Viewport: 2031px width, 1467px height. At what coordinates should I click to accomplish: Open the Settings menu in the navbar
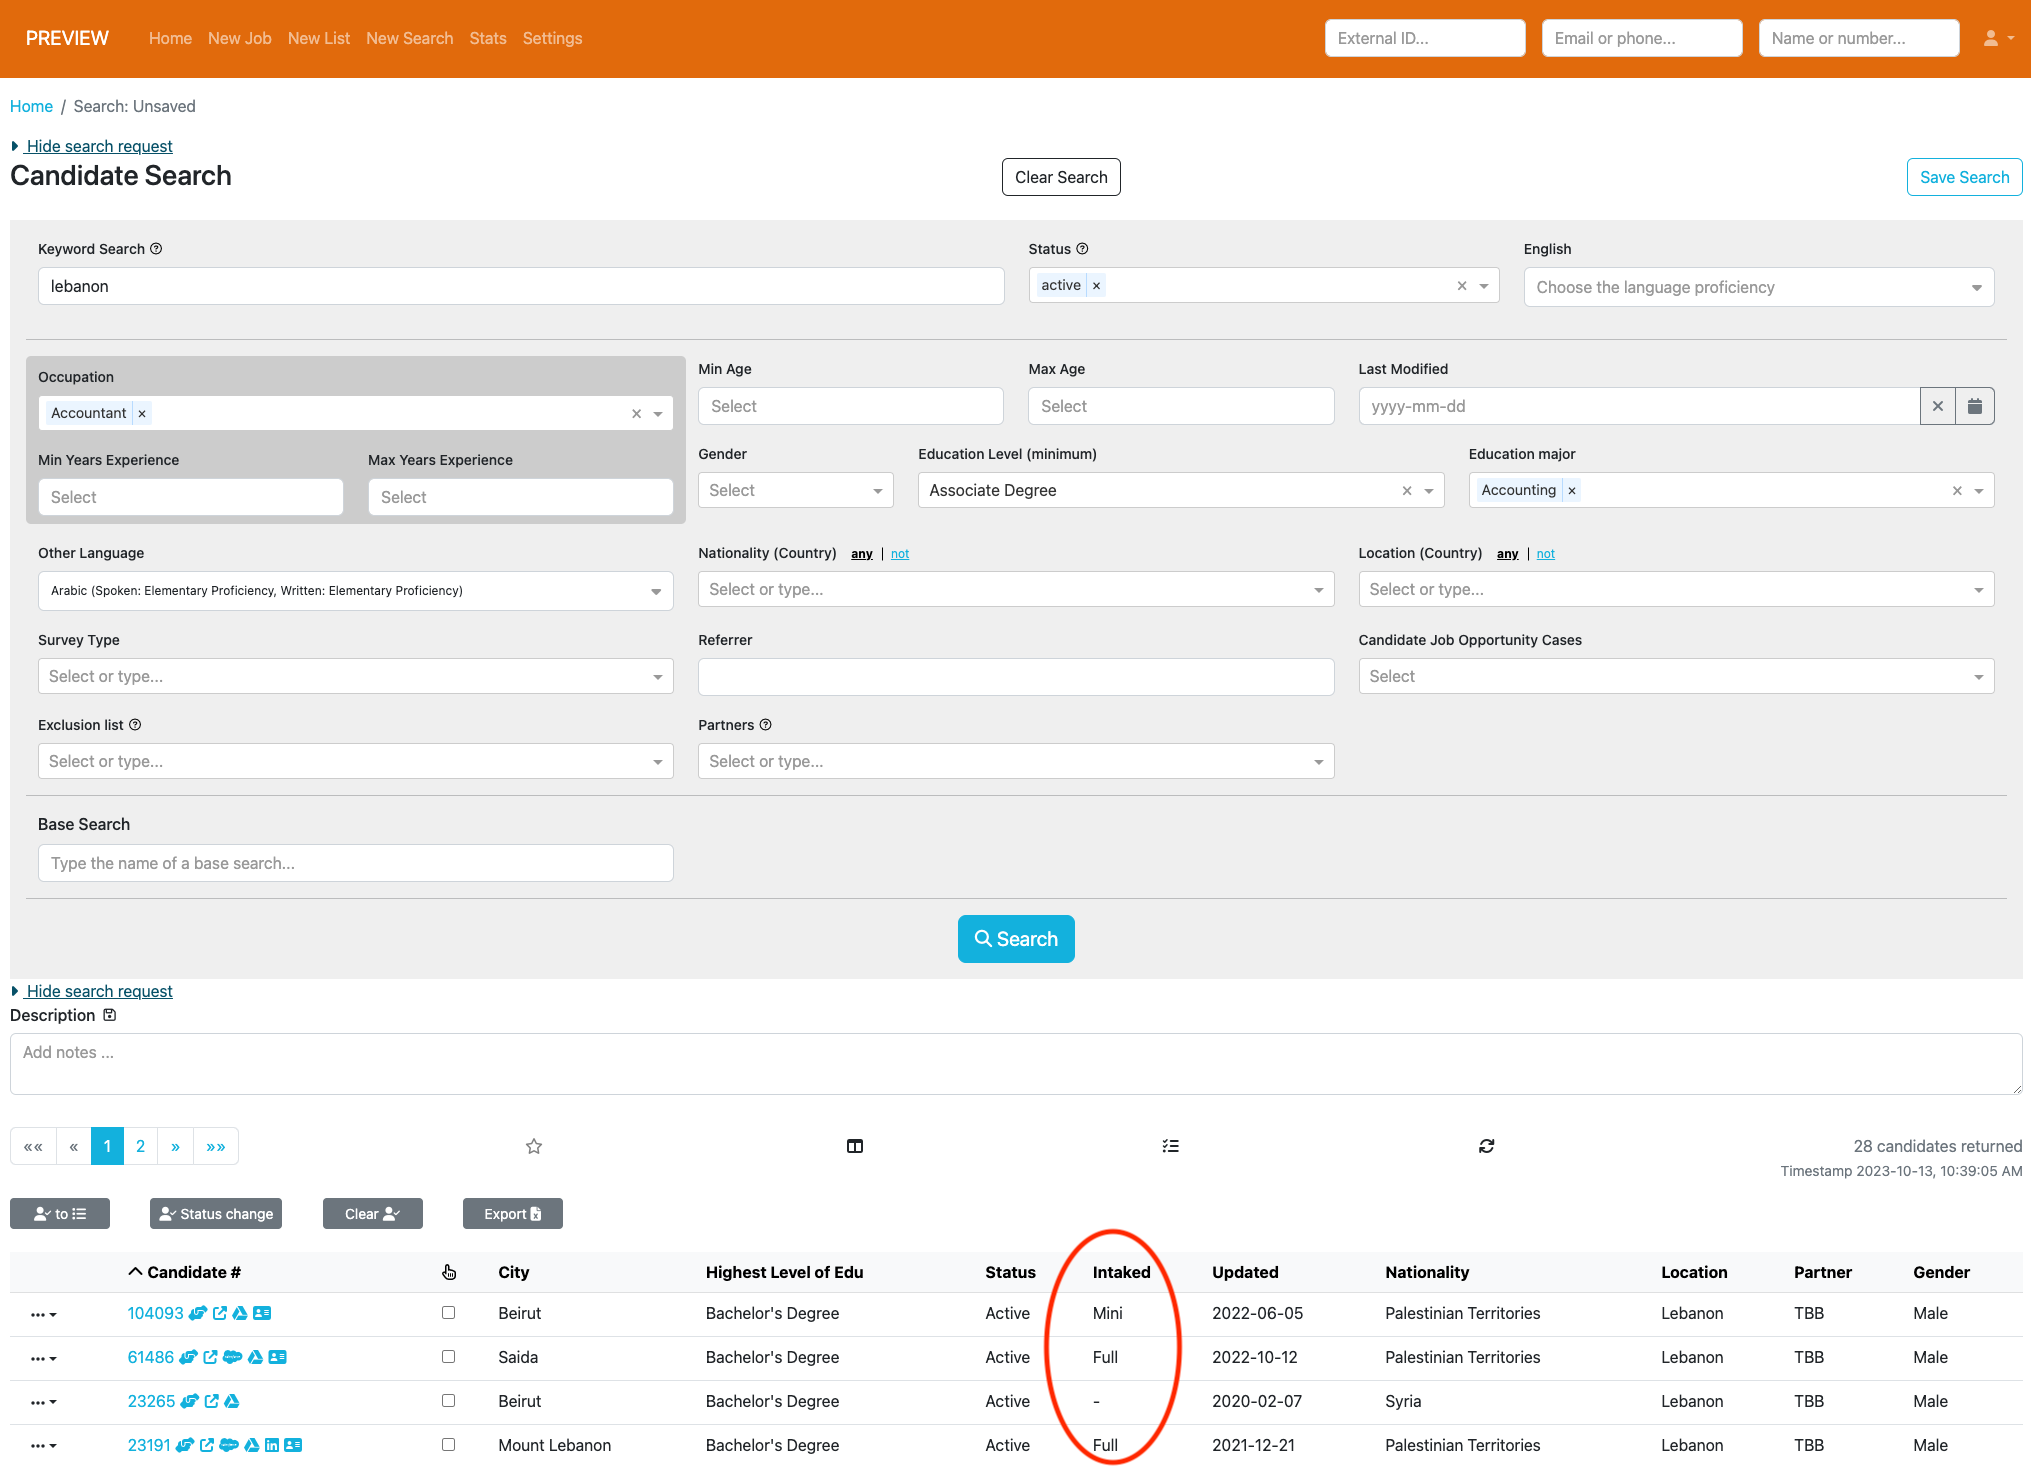pos(552,38)
